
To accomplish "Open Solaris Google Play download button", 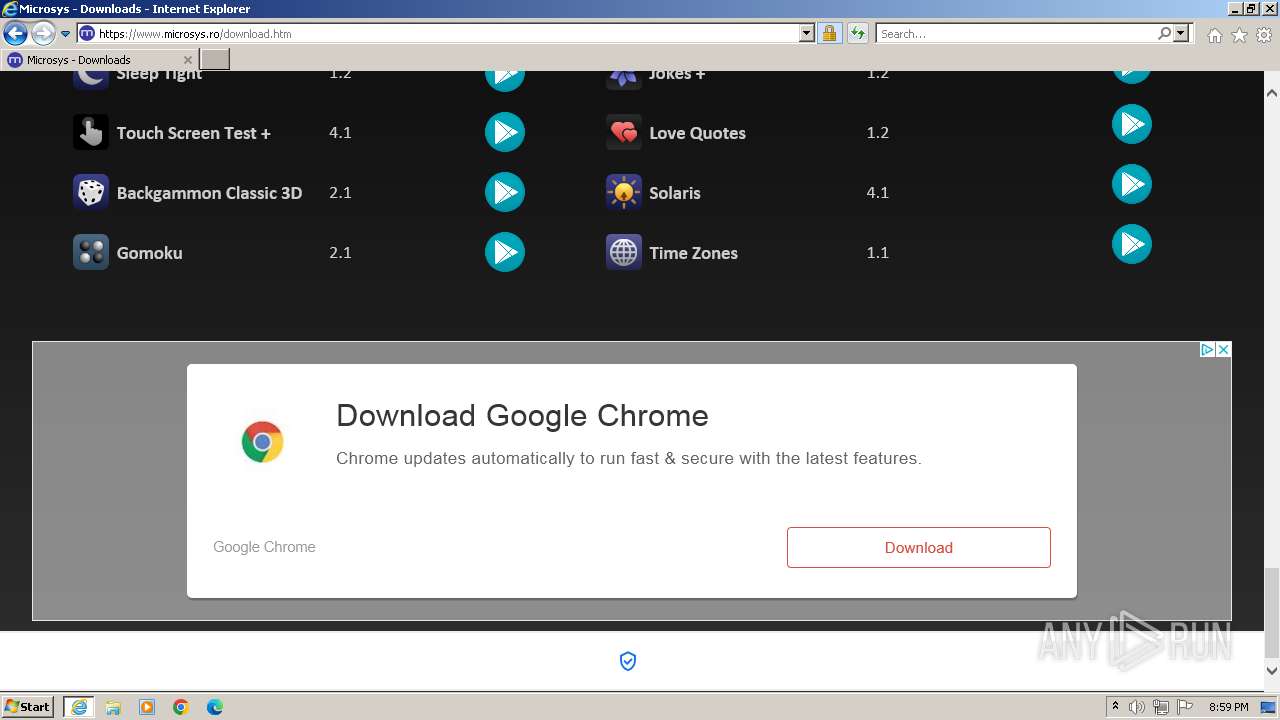I will coord(1132,184).
